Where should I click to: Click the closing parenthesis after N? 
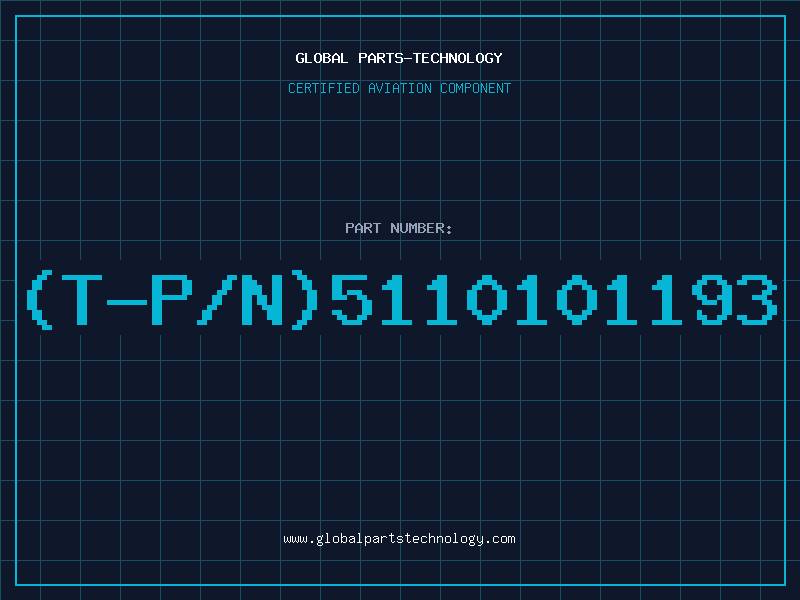(305, 300)
